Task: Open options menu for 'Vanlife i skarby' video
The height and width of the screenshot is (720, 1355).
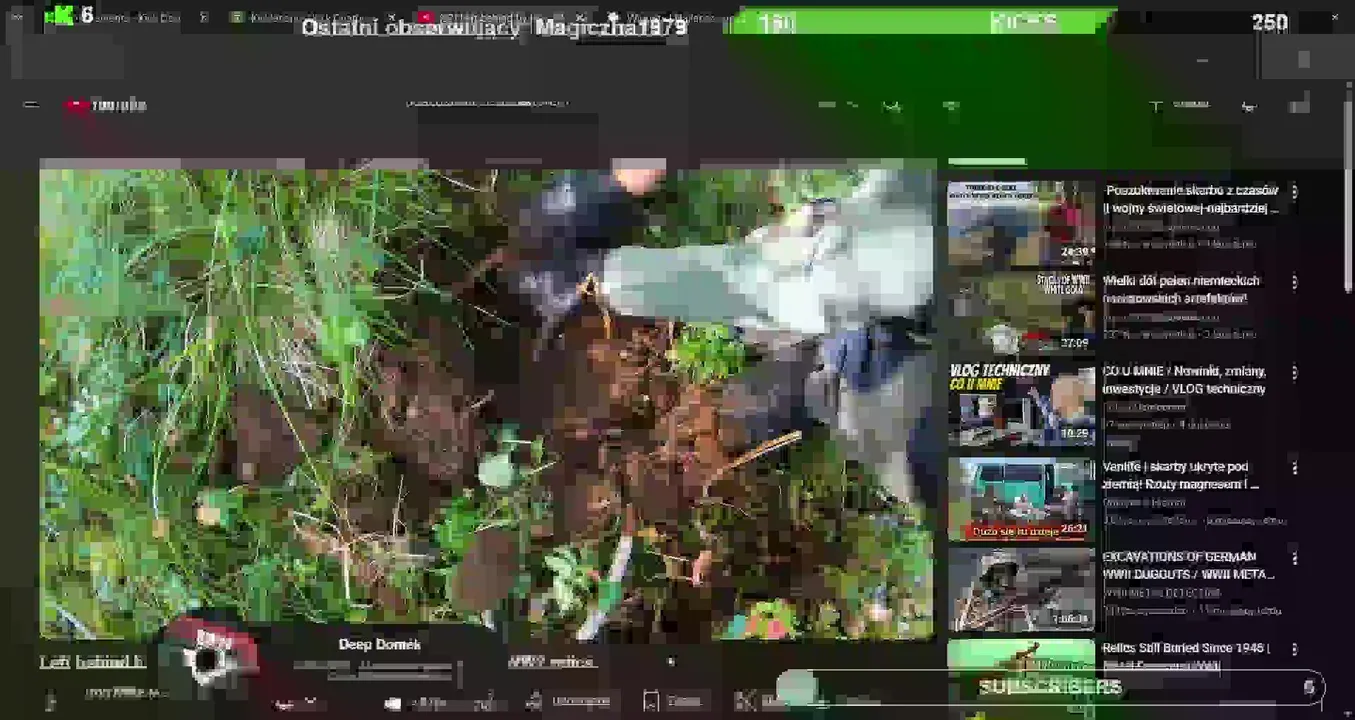Action: pos(1294,467)
